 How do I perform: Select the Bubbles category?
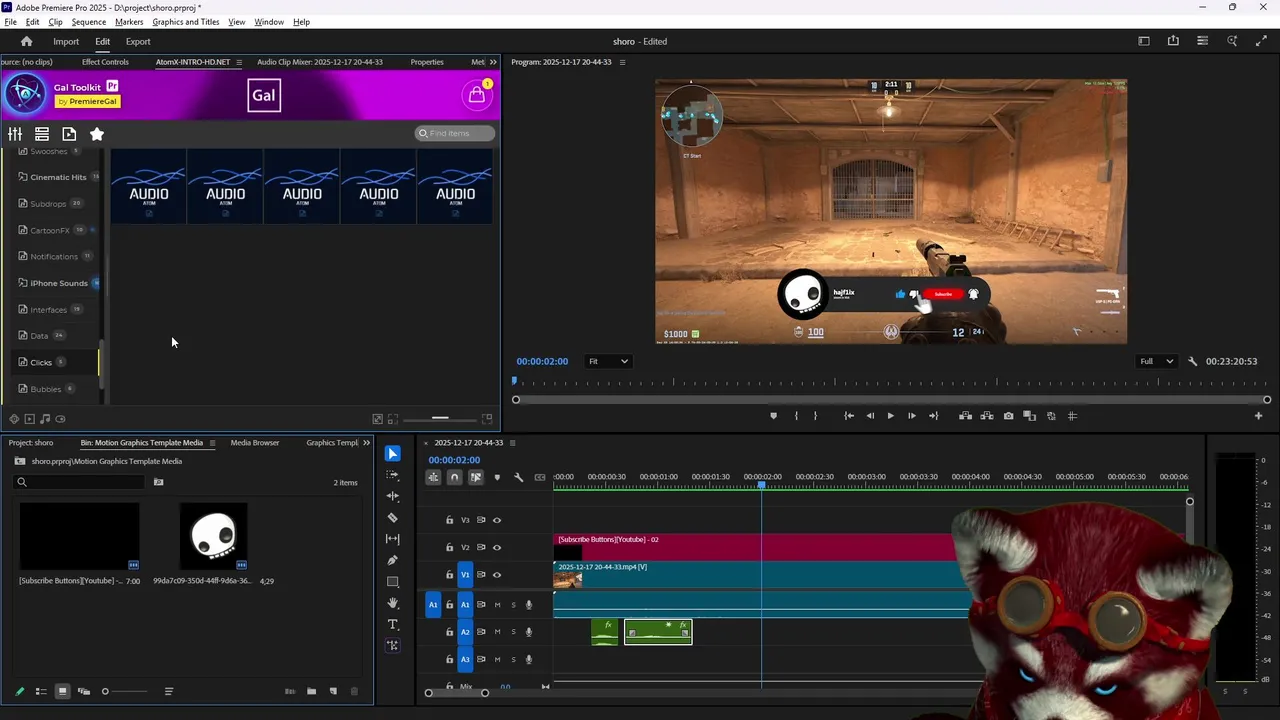click(x=45, y=389)
